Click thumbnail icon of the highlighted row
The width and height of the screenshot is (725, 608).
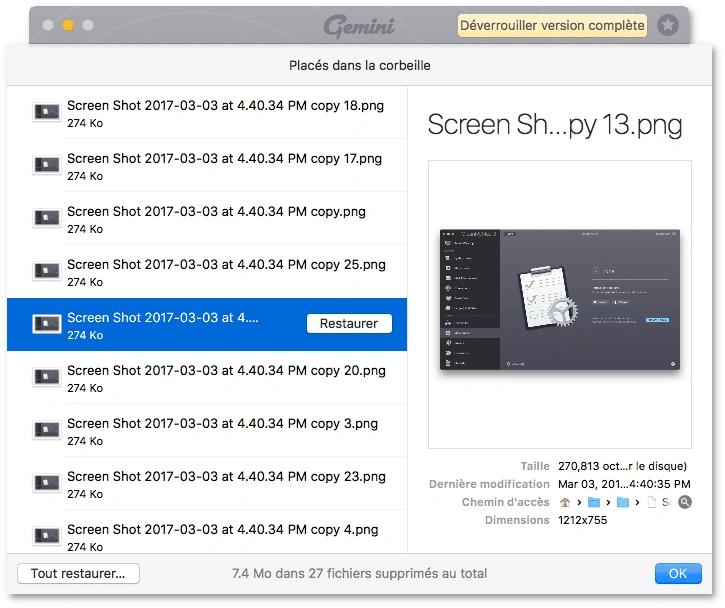[x=47, y=324]
